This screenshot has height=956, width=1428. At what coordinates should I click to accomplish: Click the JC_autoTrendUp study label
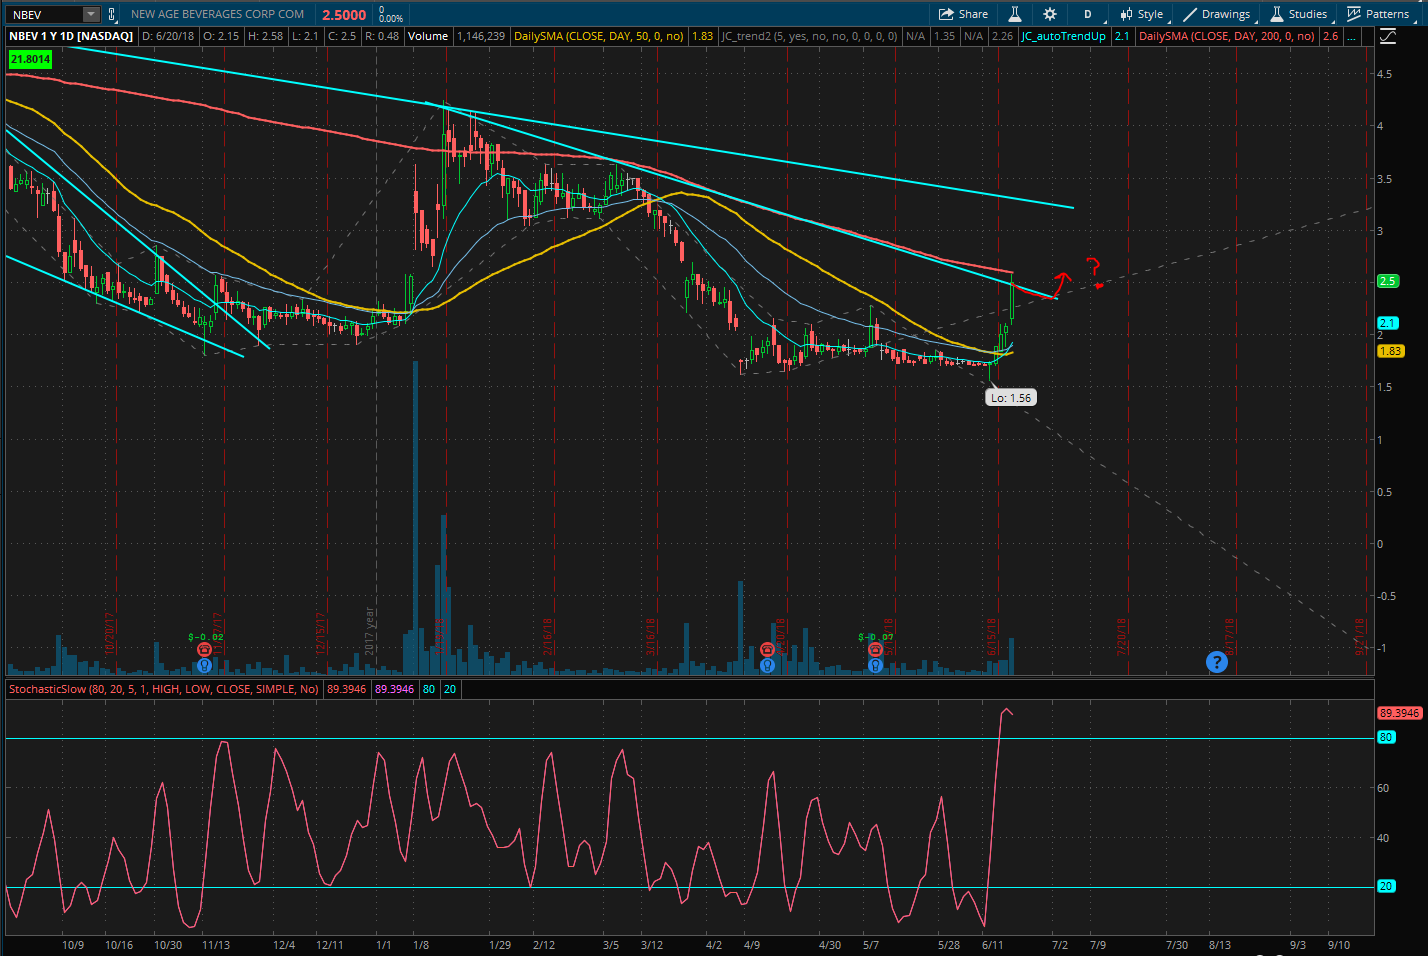point(1063,36)
